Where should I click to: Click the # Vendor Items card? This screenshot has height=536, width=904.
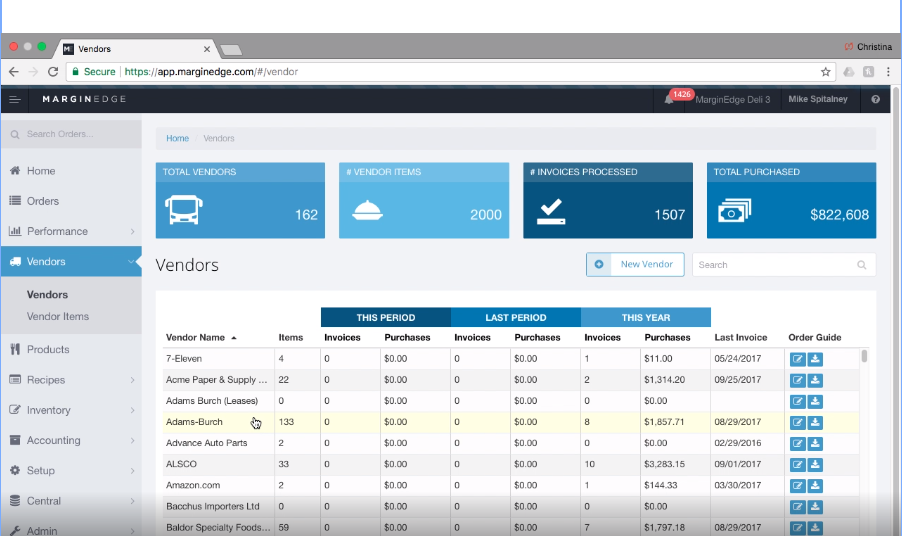click(424, 201)
